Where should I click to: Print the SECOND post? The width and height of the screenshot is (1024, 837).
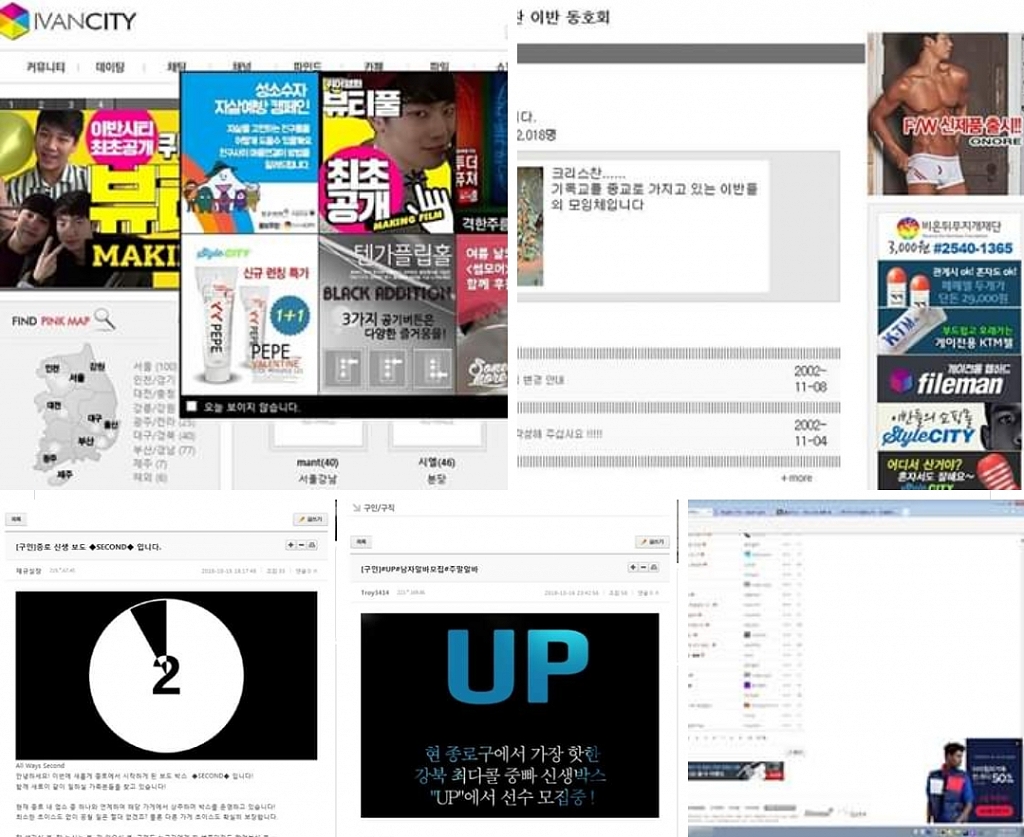(x=312, y=545)
